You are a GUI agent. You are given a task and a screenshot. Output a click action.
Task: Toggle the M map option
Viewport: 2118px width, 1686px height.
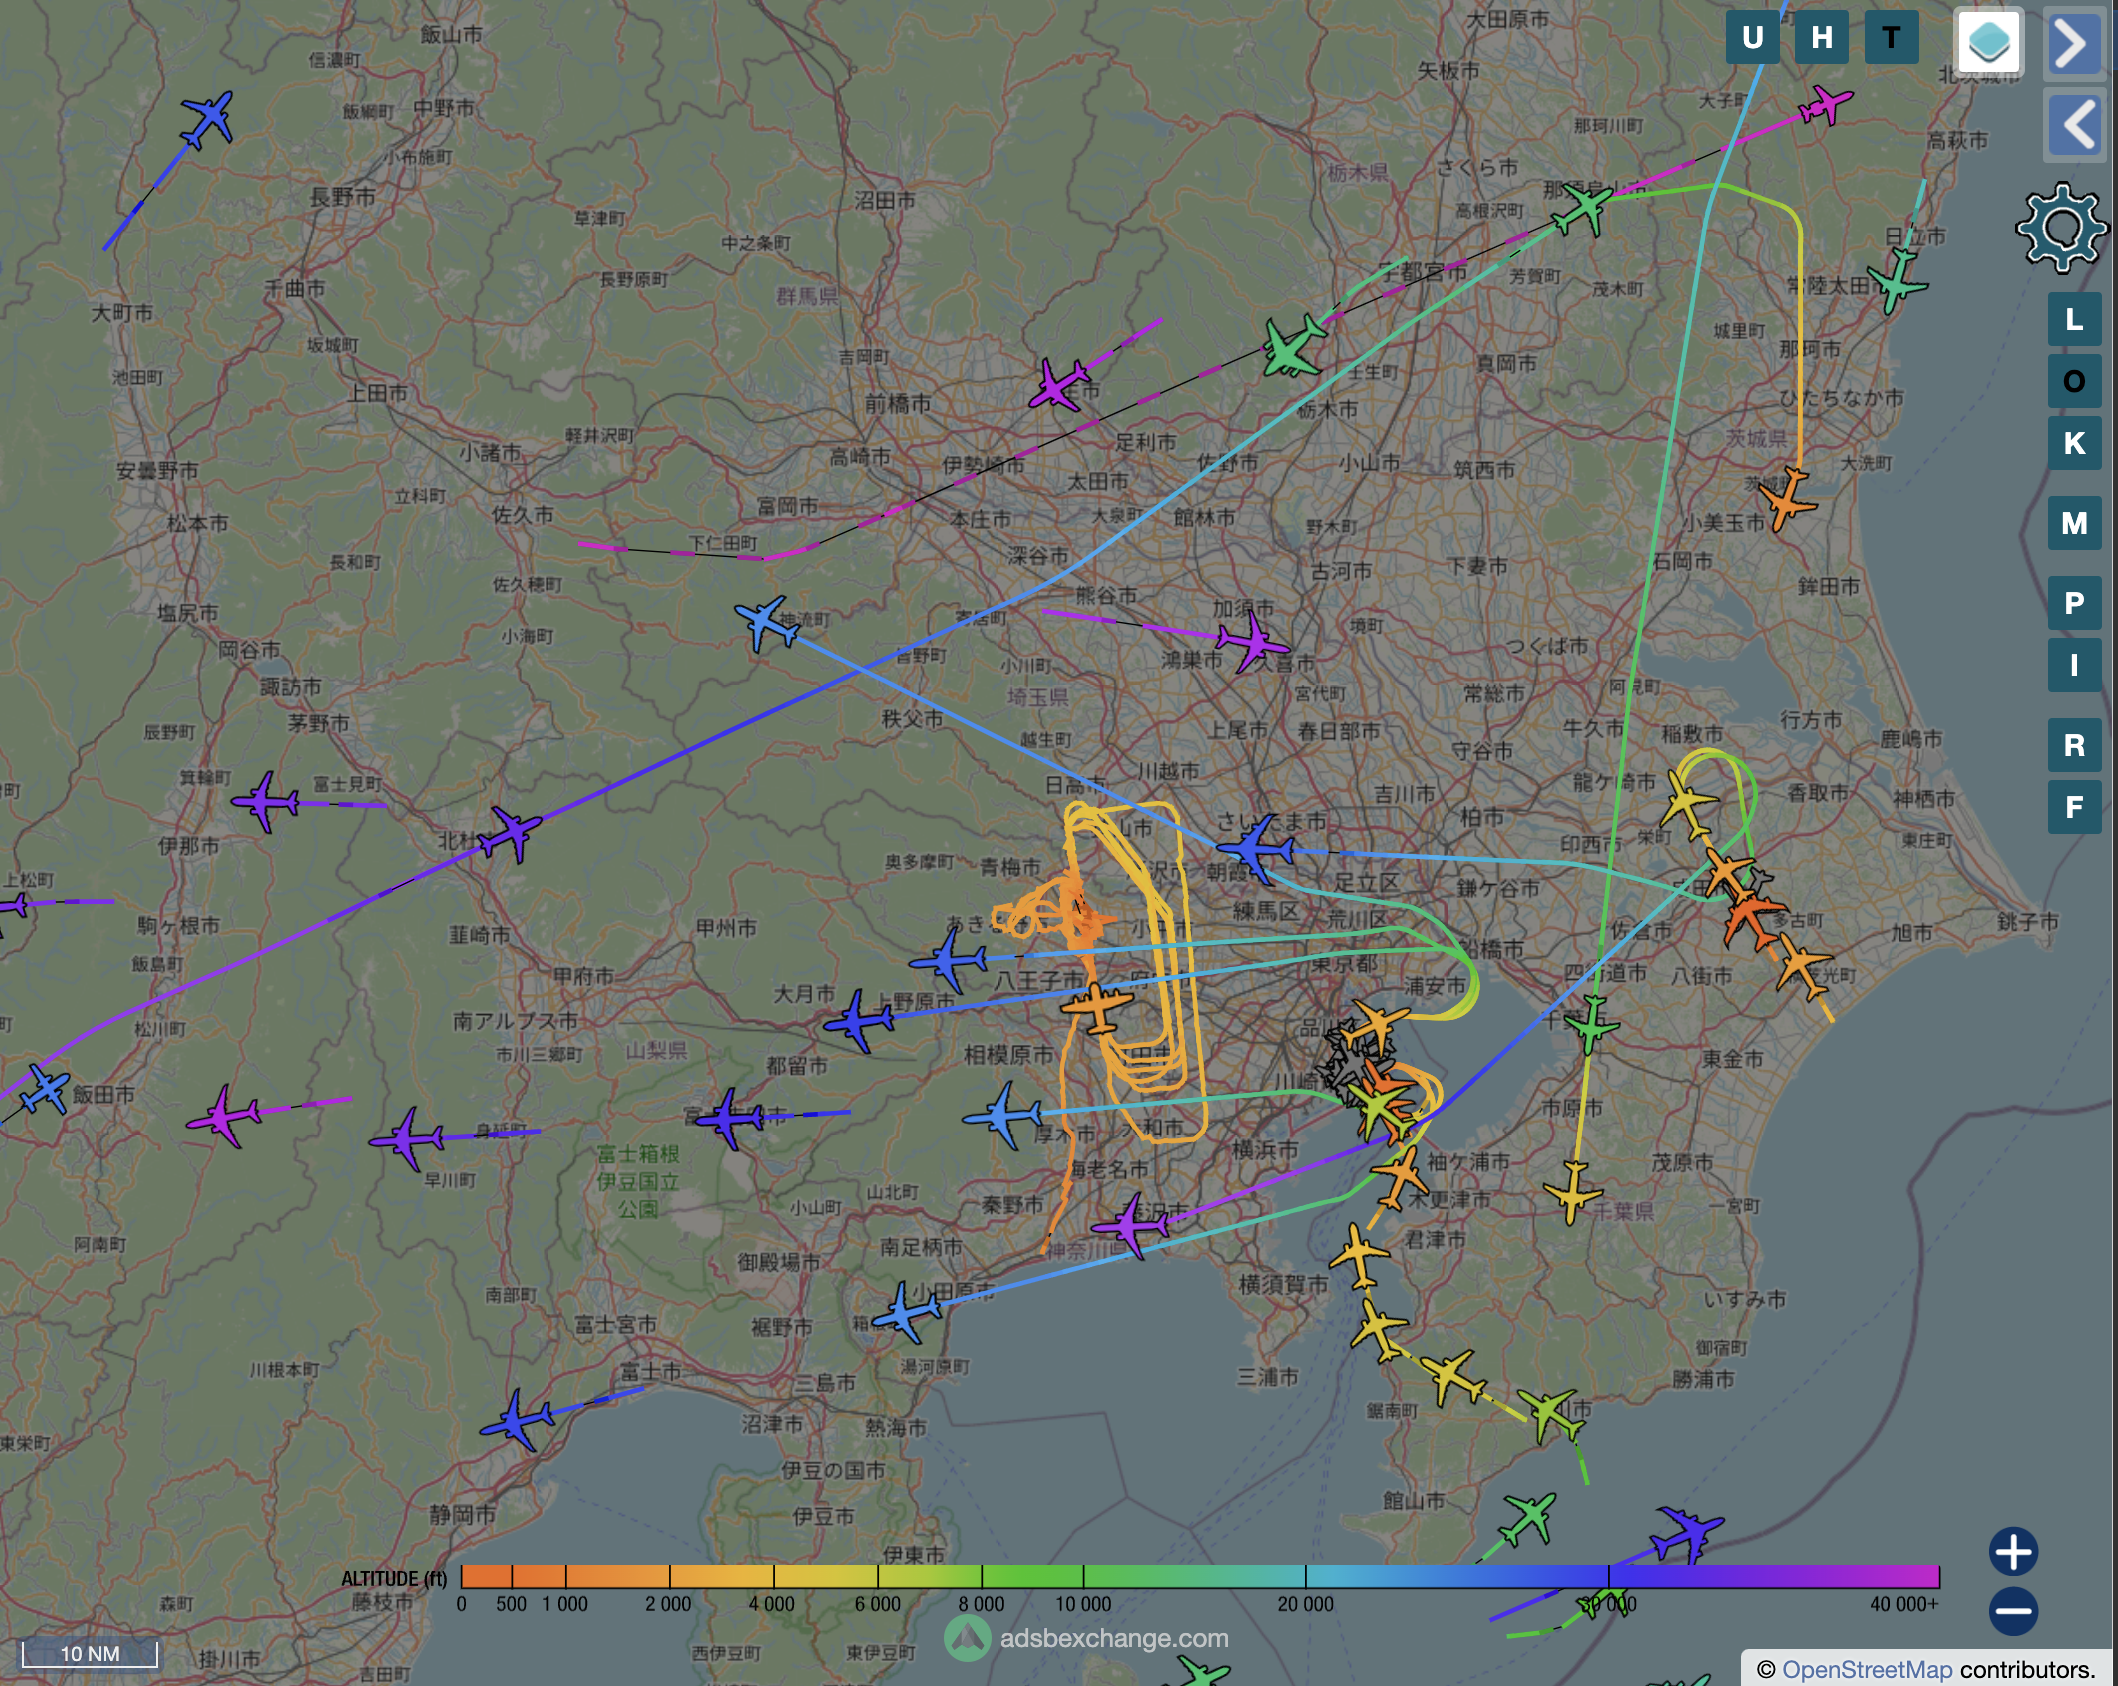(2074, 523)
